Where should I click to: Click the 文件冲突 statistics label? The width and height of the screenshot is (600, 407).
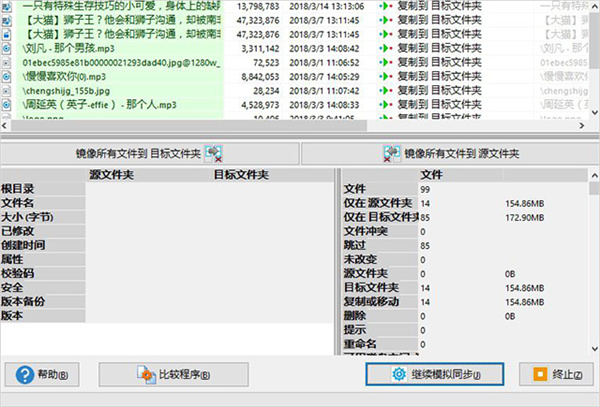tap(366, 231)
